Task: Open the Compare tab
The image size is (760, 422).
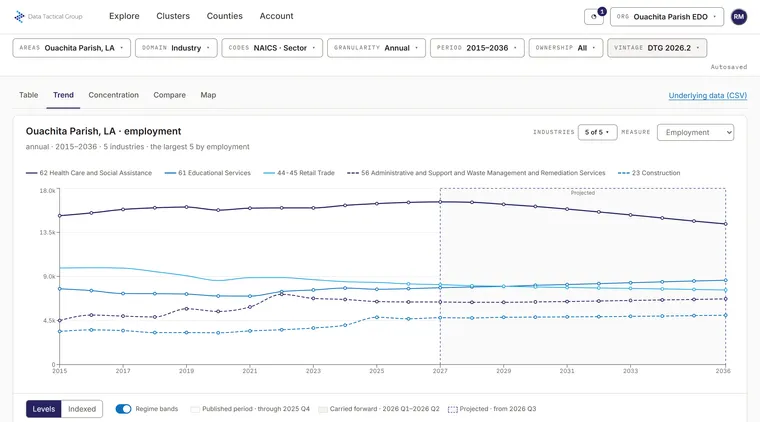Action: pos(170,95)
